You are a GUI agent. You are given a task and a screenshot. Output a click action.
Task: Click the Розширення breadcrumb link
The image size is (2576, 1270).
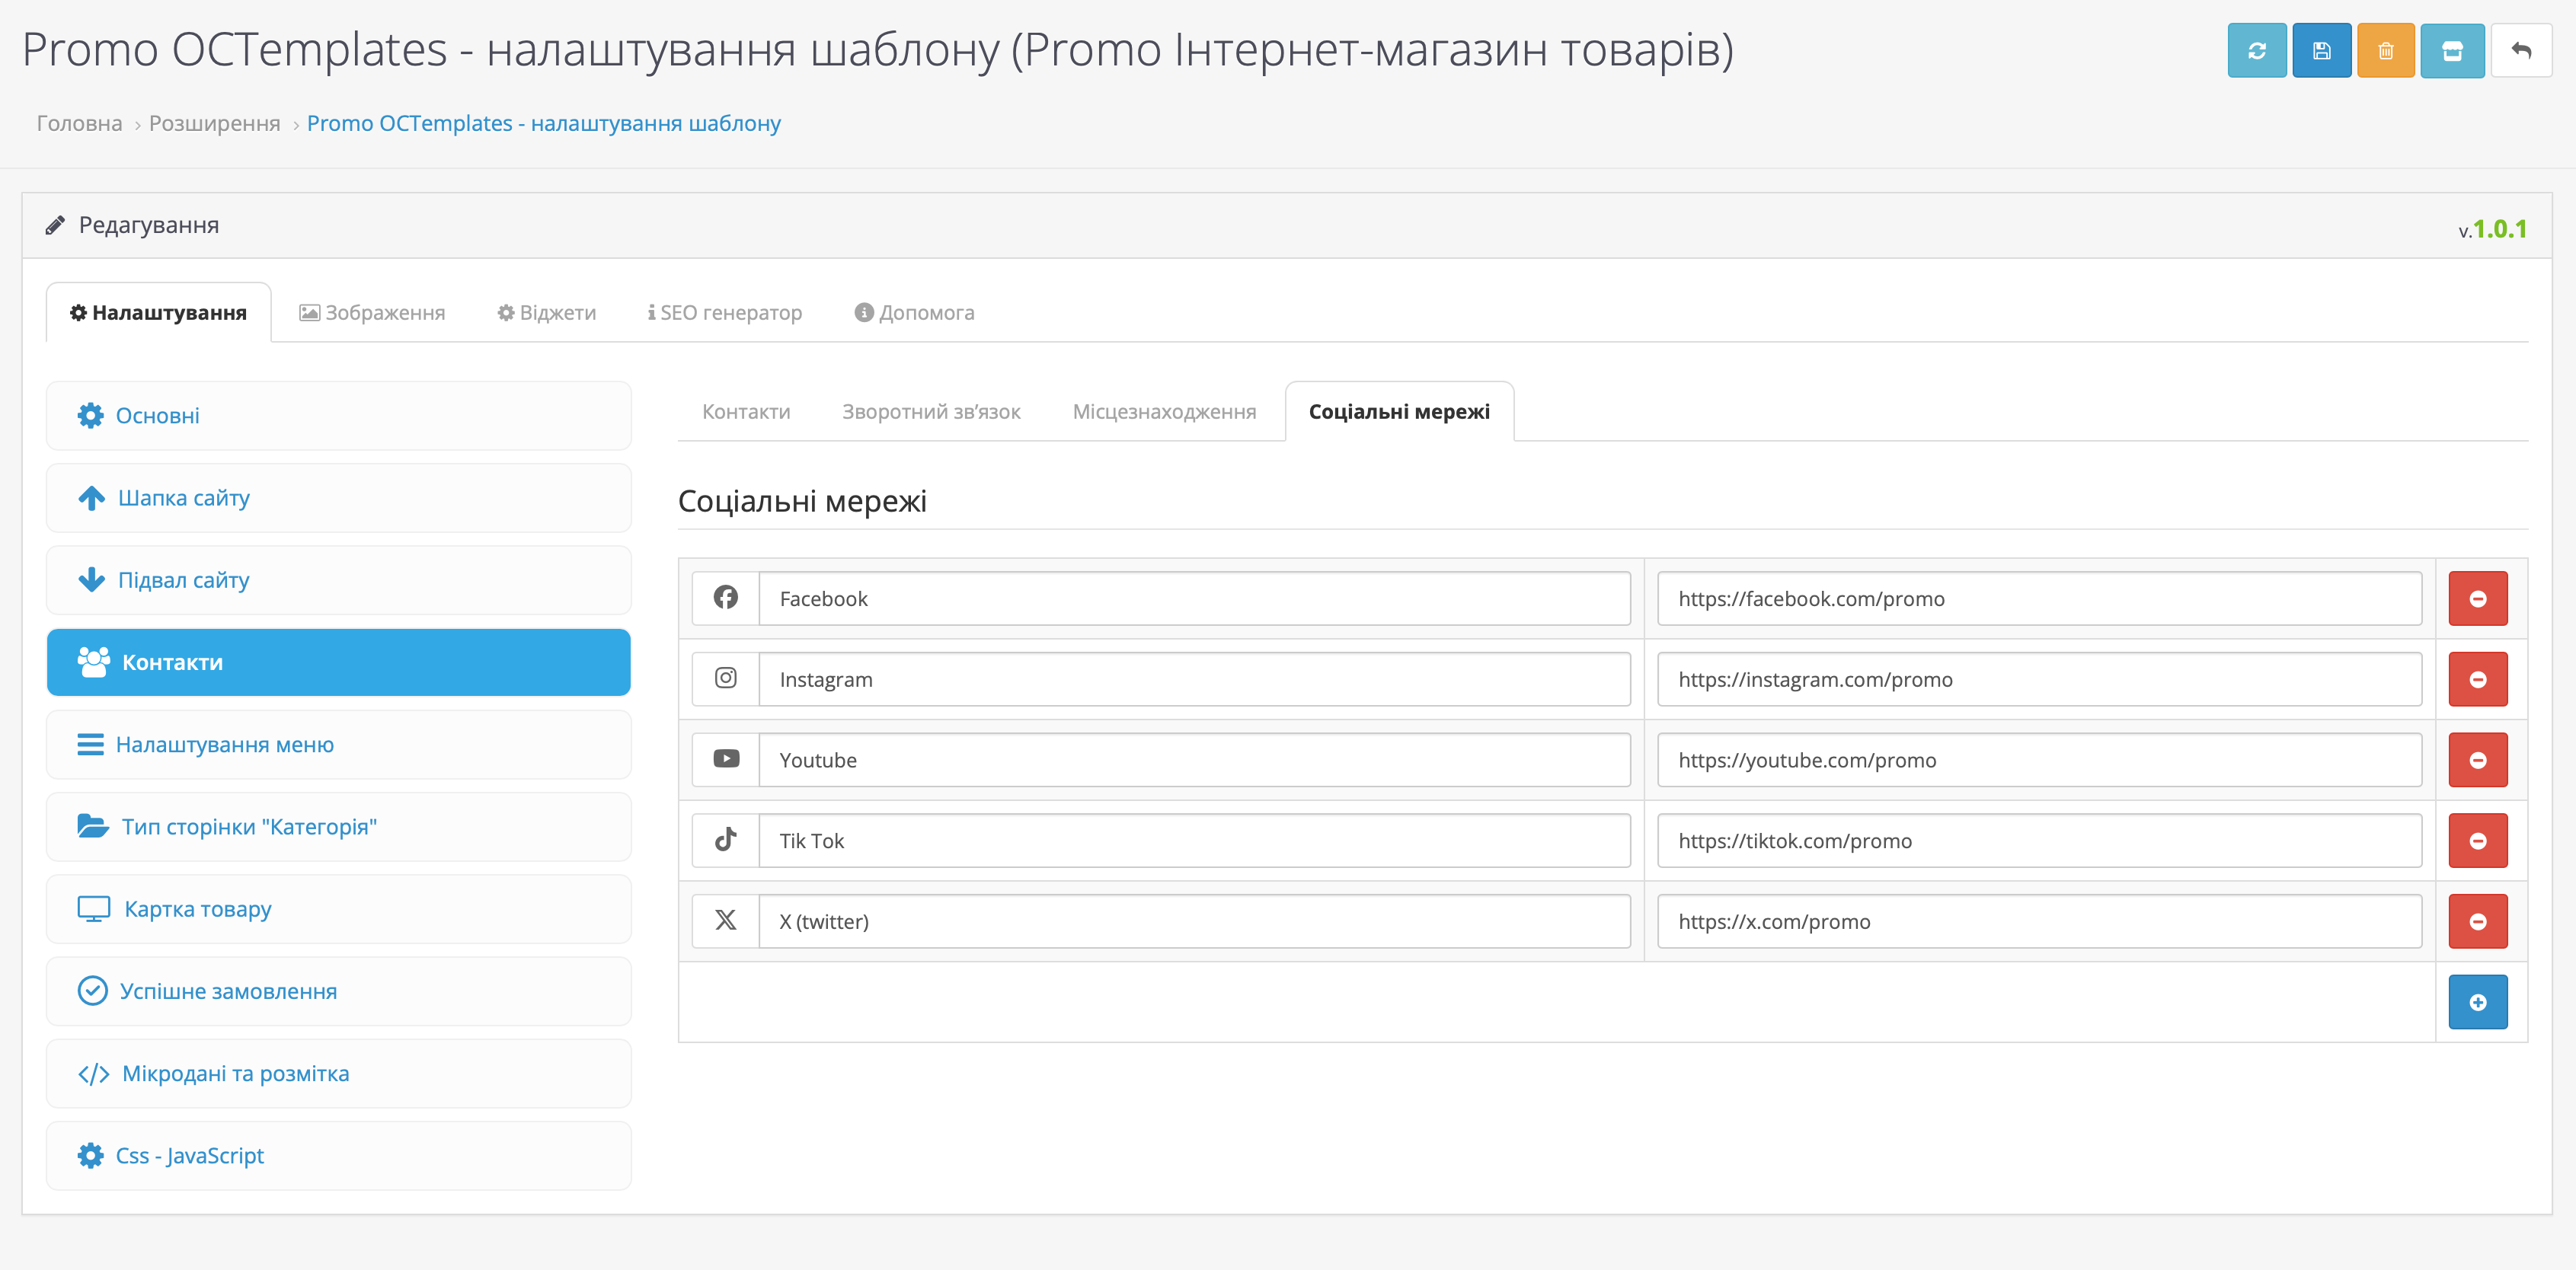[x=214, y=124]
